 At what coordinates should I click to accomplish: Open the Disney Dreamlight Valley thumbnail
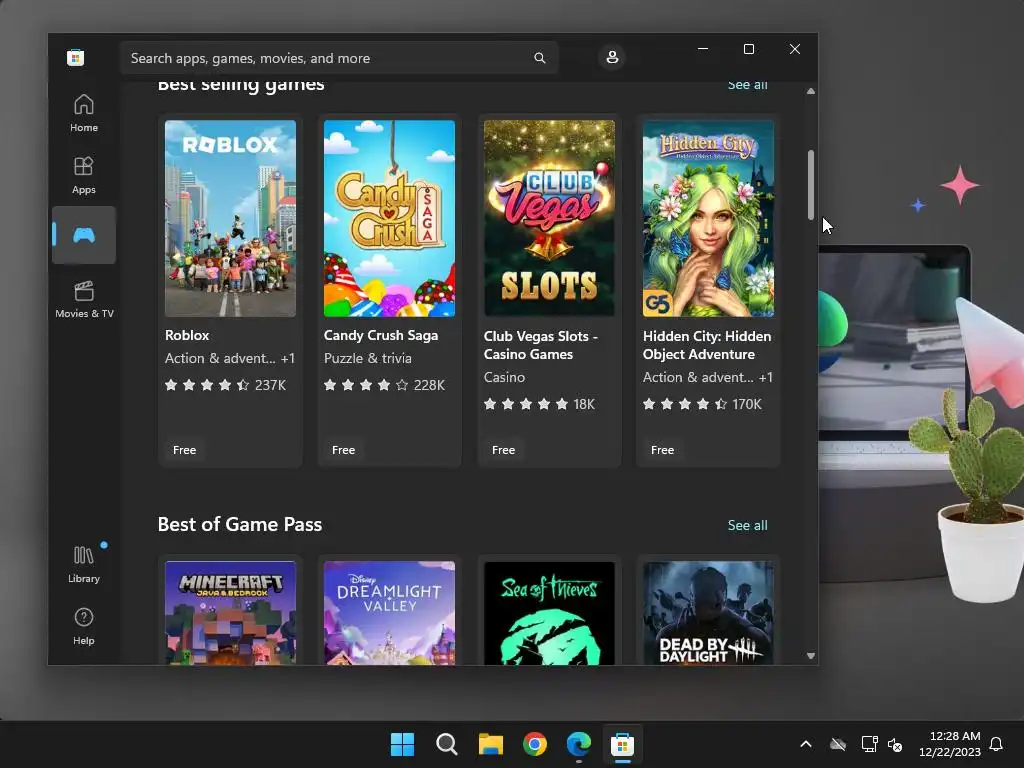(x=389, y=613)
